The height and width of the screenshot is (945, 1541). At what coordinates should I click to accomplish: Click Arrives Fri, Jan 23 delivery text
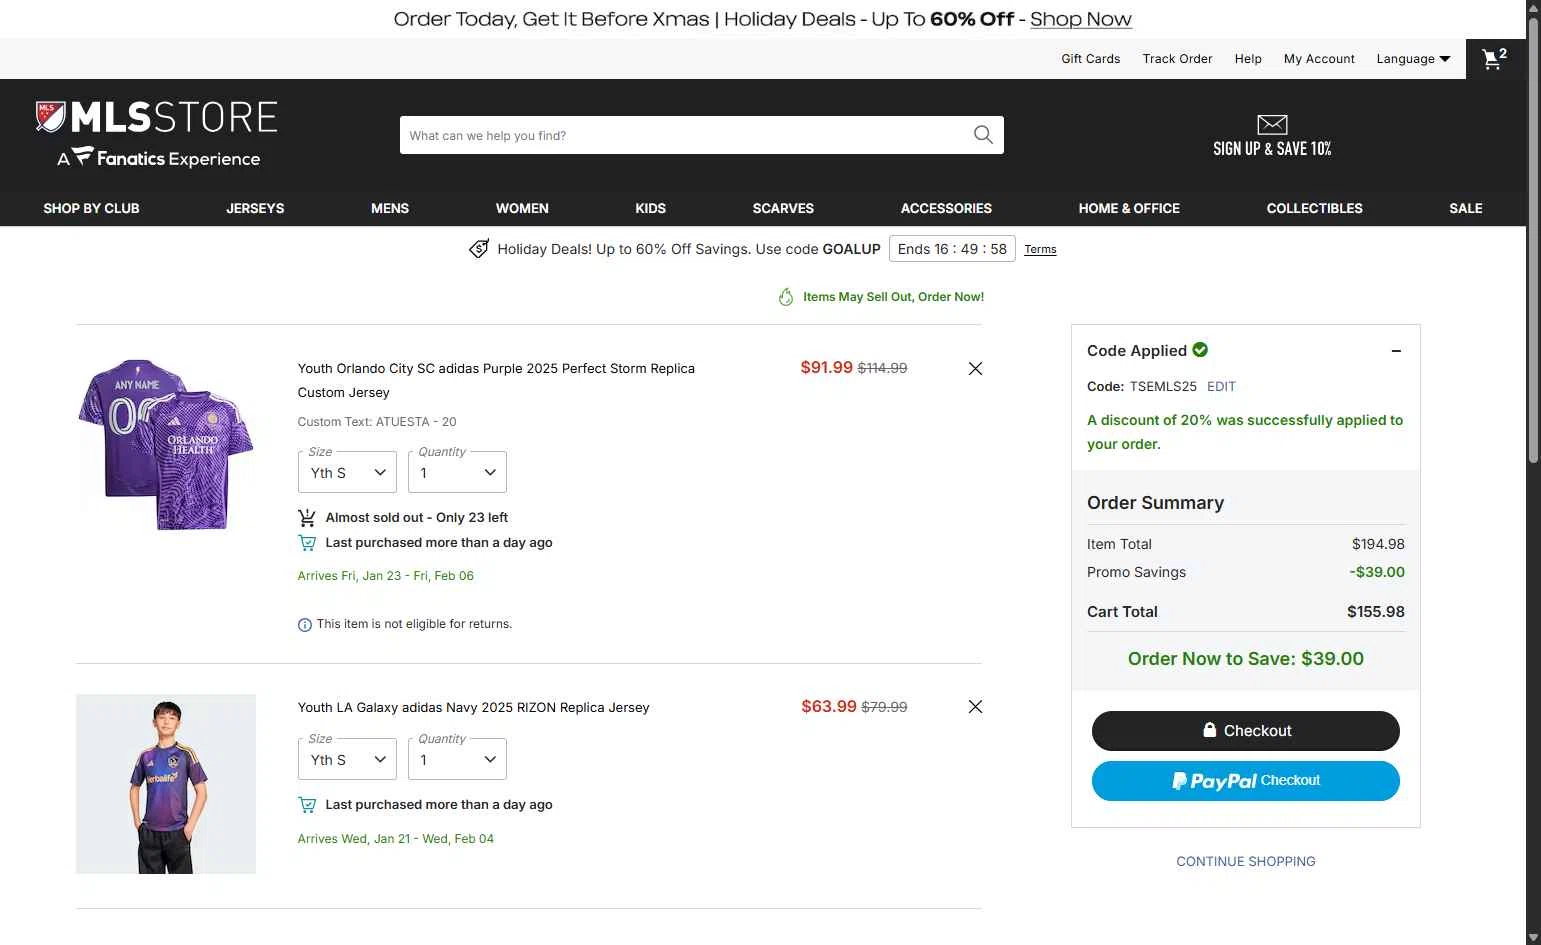[386, 576]
